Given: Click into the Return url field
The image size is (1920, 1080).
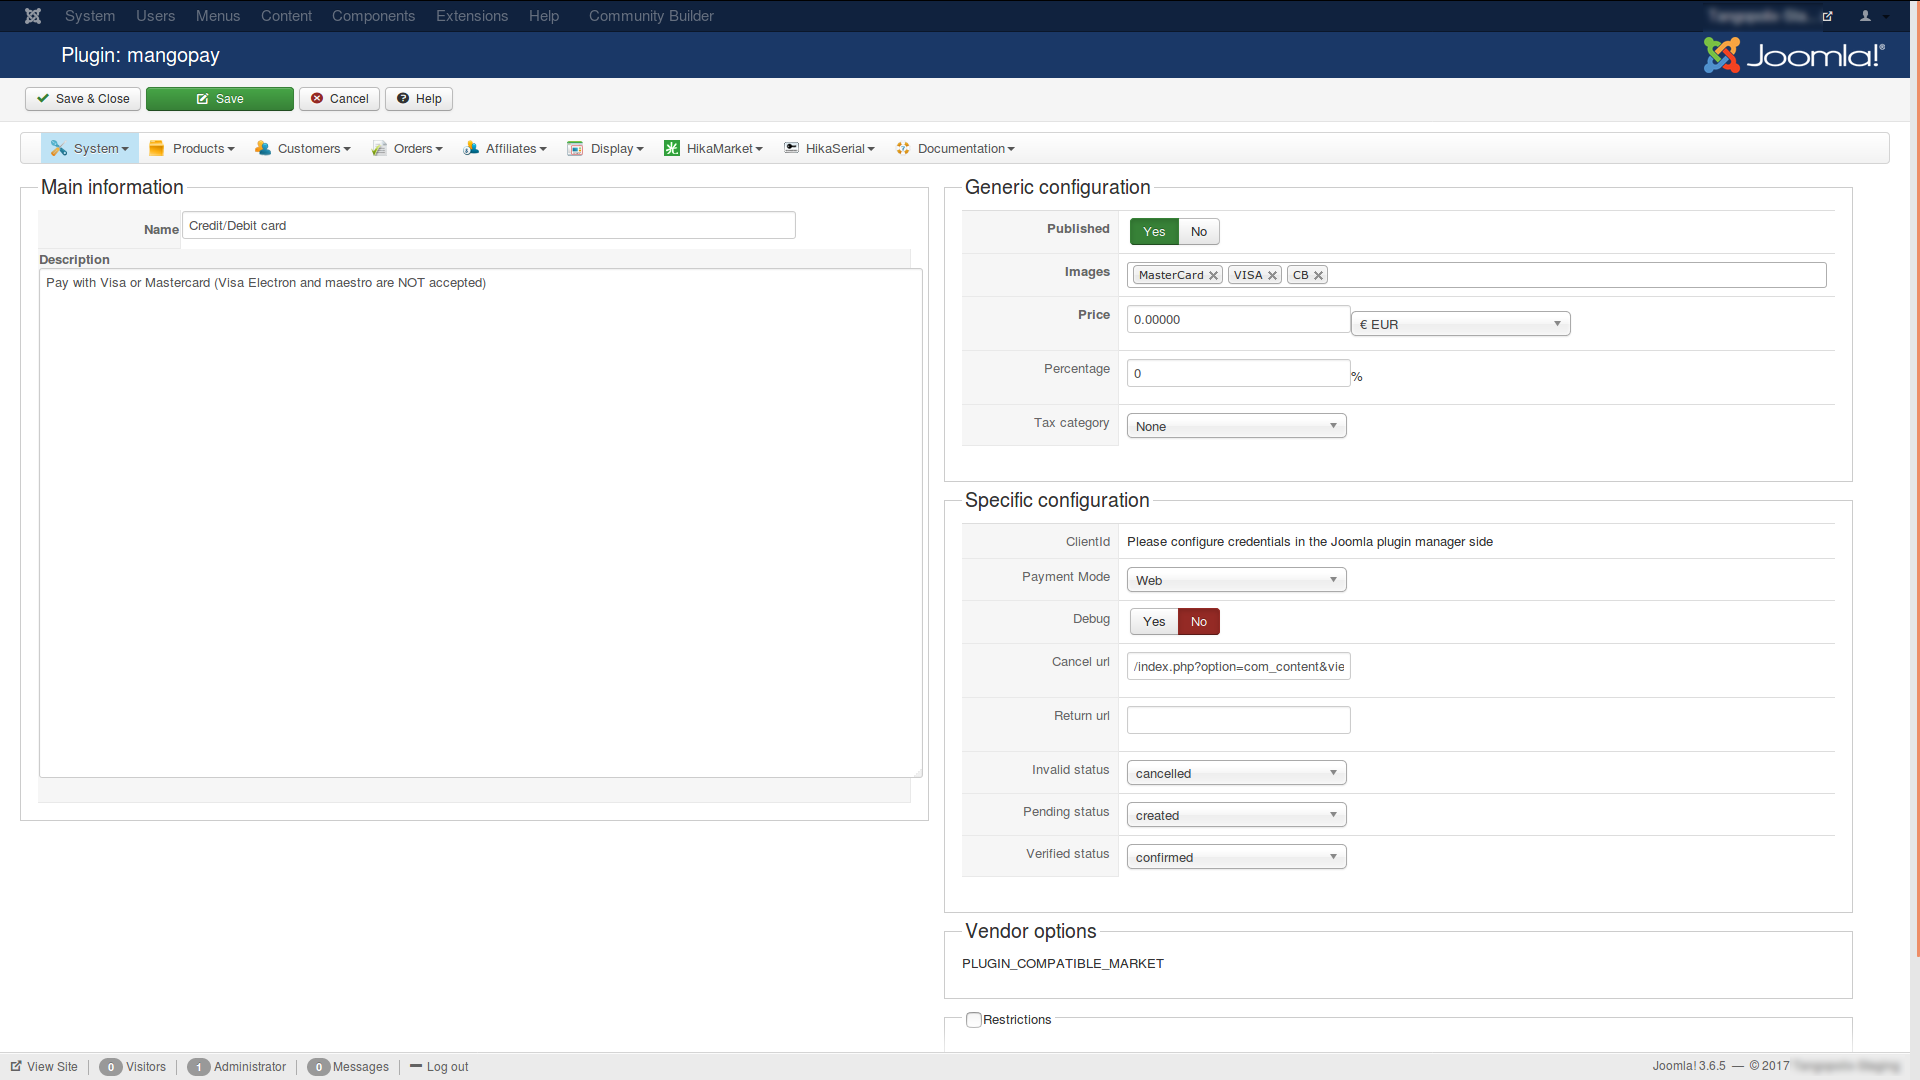Looking at the screenshot, I should point(1238,720).
